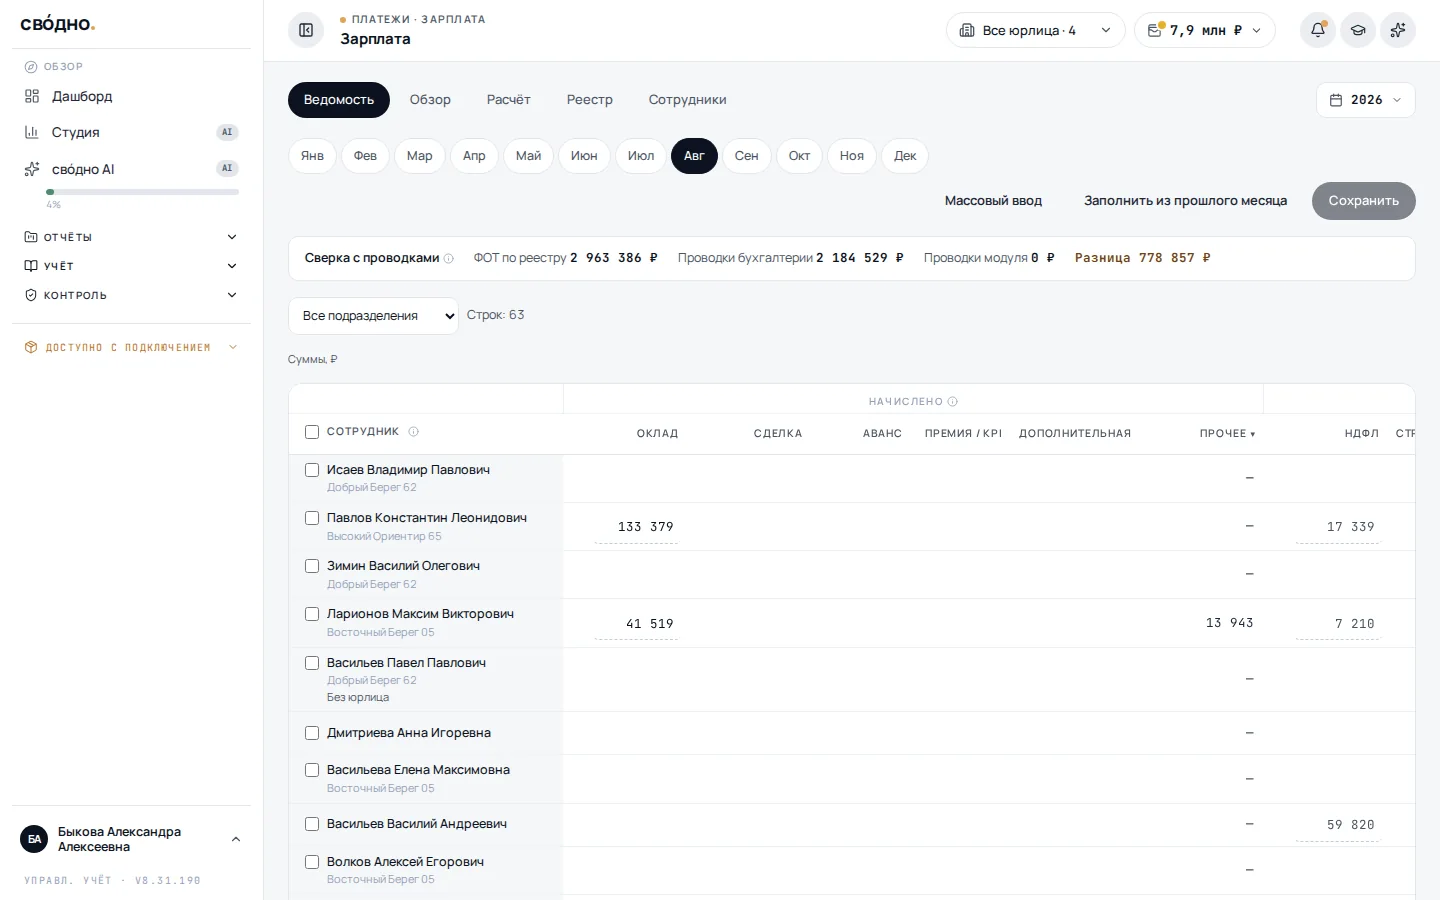Open the graduation cap learning icon
This screenshot has width=1440, height=900.
tap(1358, 30)
